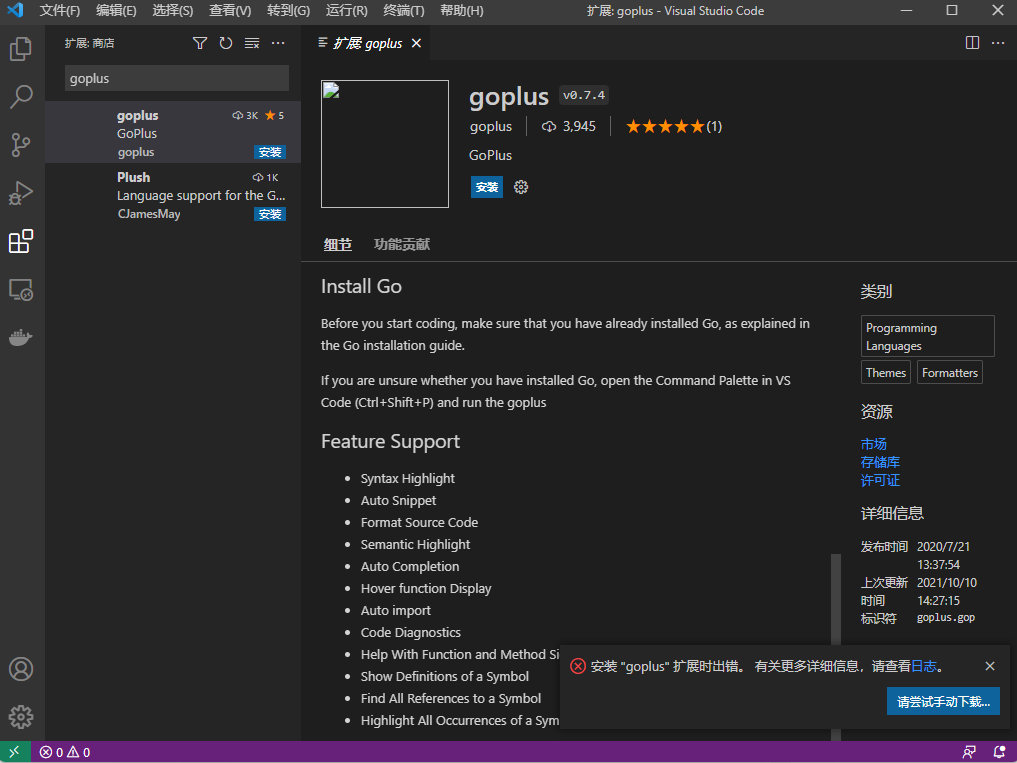The image size is (1017, 763).
Task: Click the goplus publisher name on detail page
Action: [x=490, y=127]
